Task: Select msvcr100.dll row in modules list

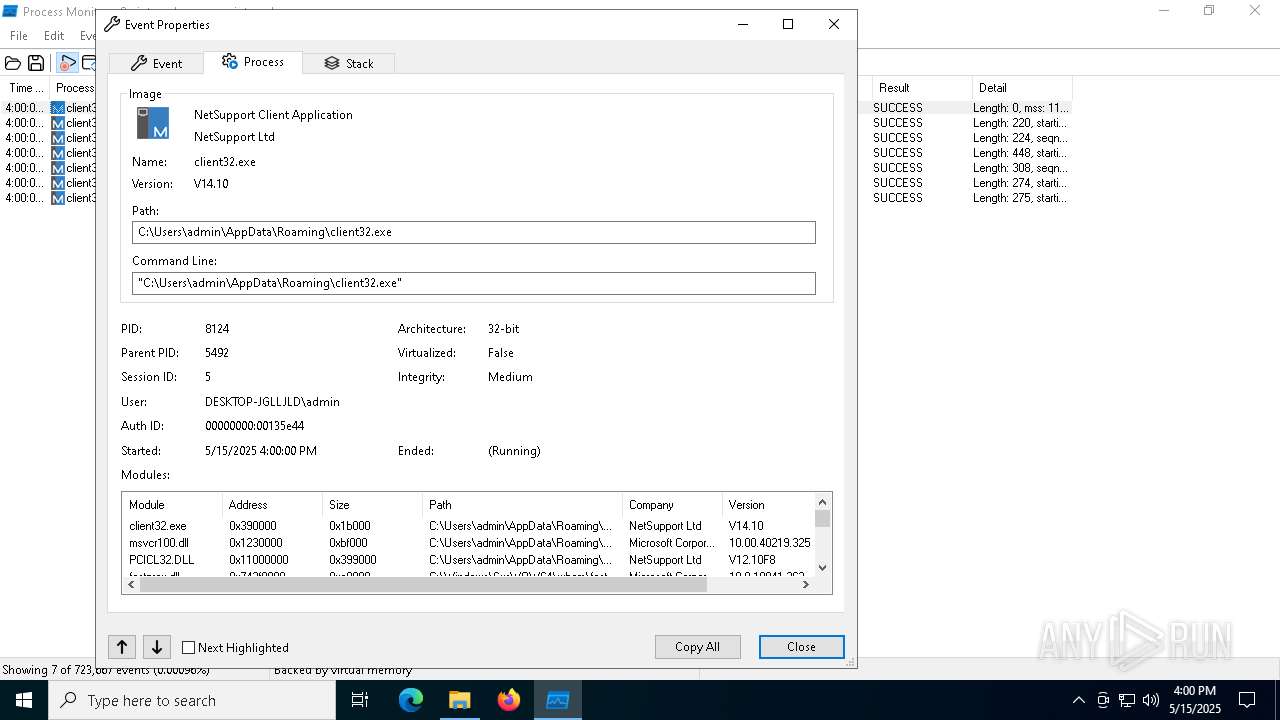Action: pyautogui.click(x=469, y=543)
